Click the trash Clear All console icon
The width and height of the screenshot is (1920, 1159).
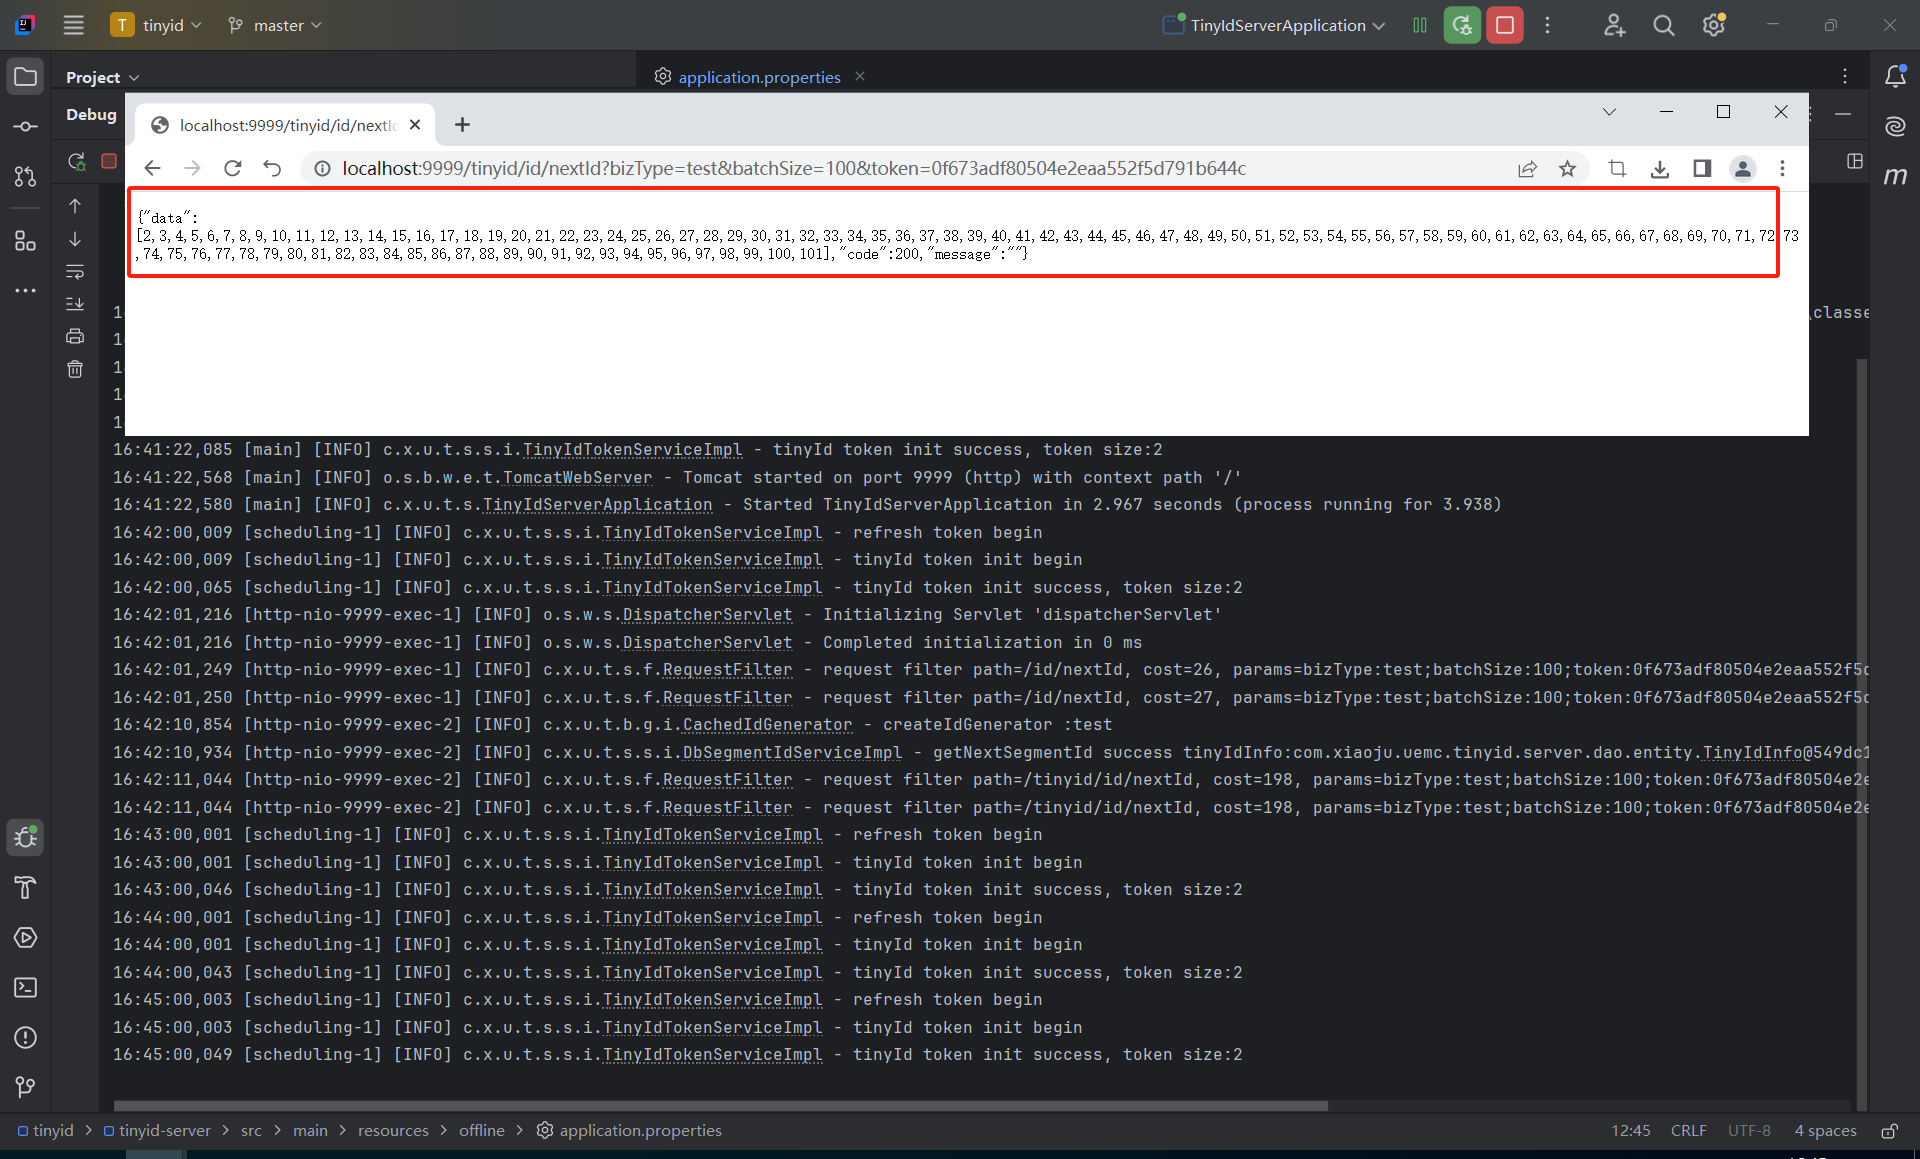[x=75, y=369]
